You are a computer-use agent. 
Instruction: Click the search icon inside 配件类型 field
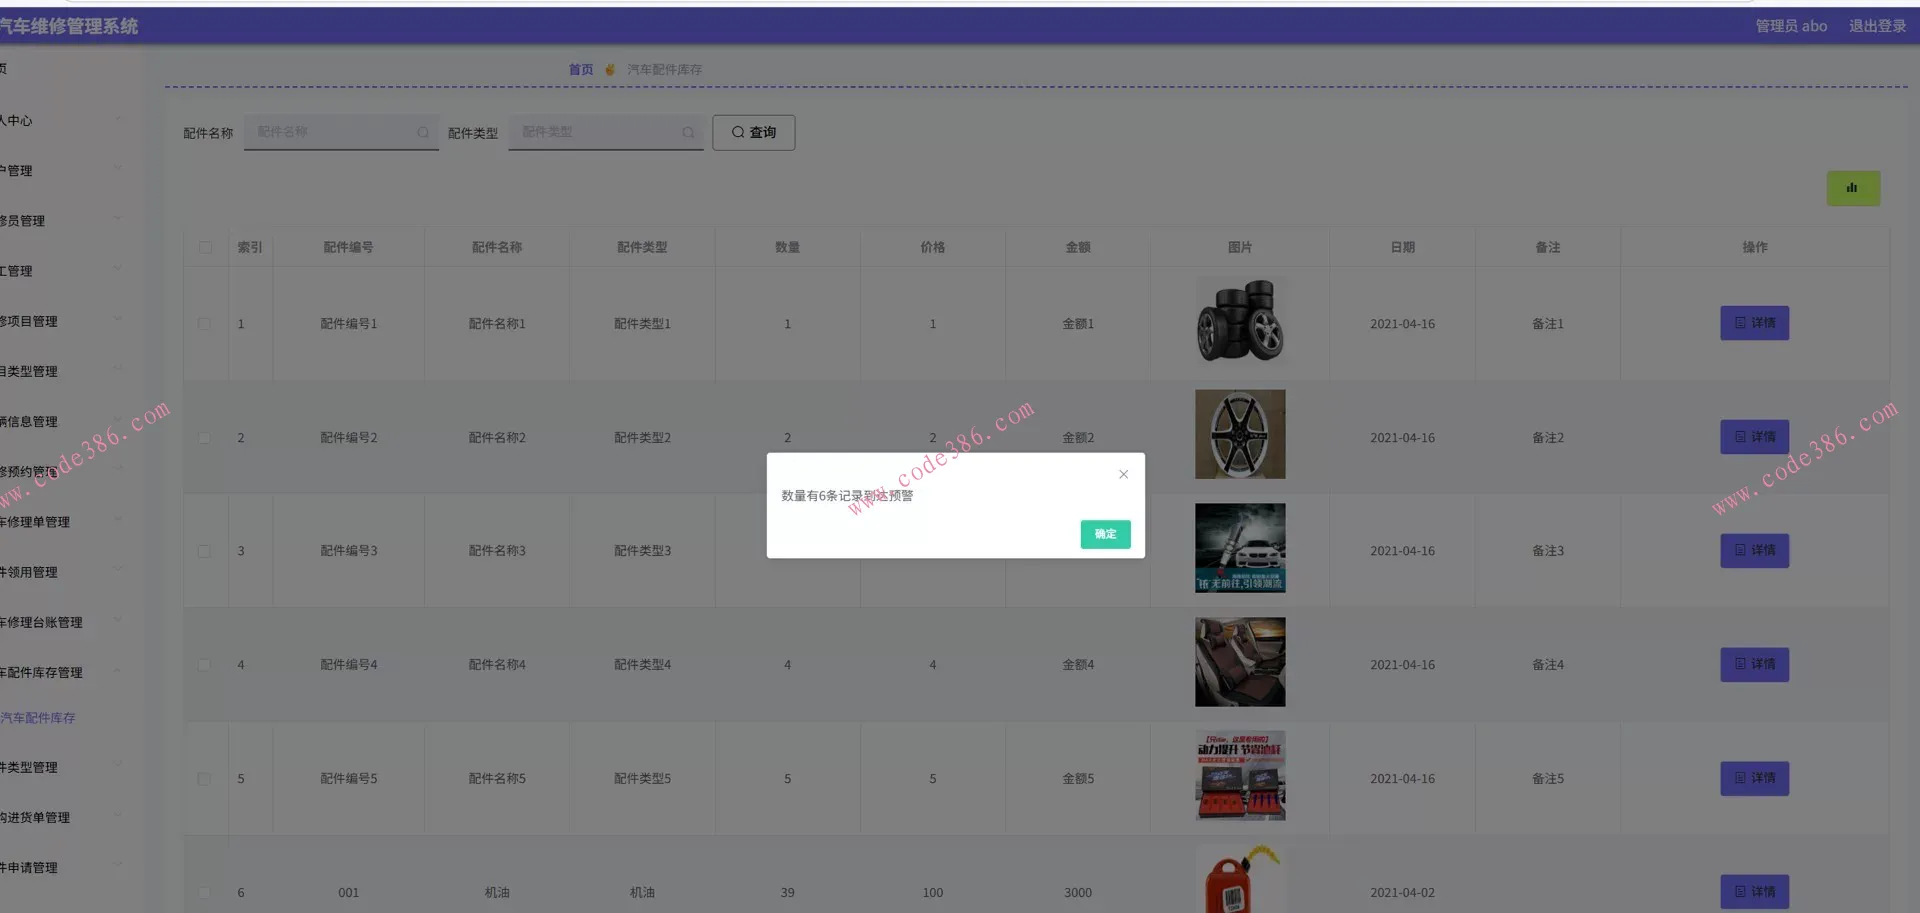(688, 132)
